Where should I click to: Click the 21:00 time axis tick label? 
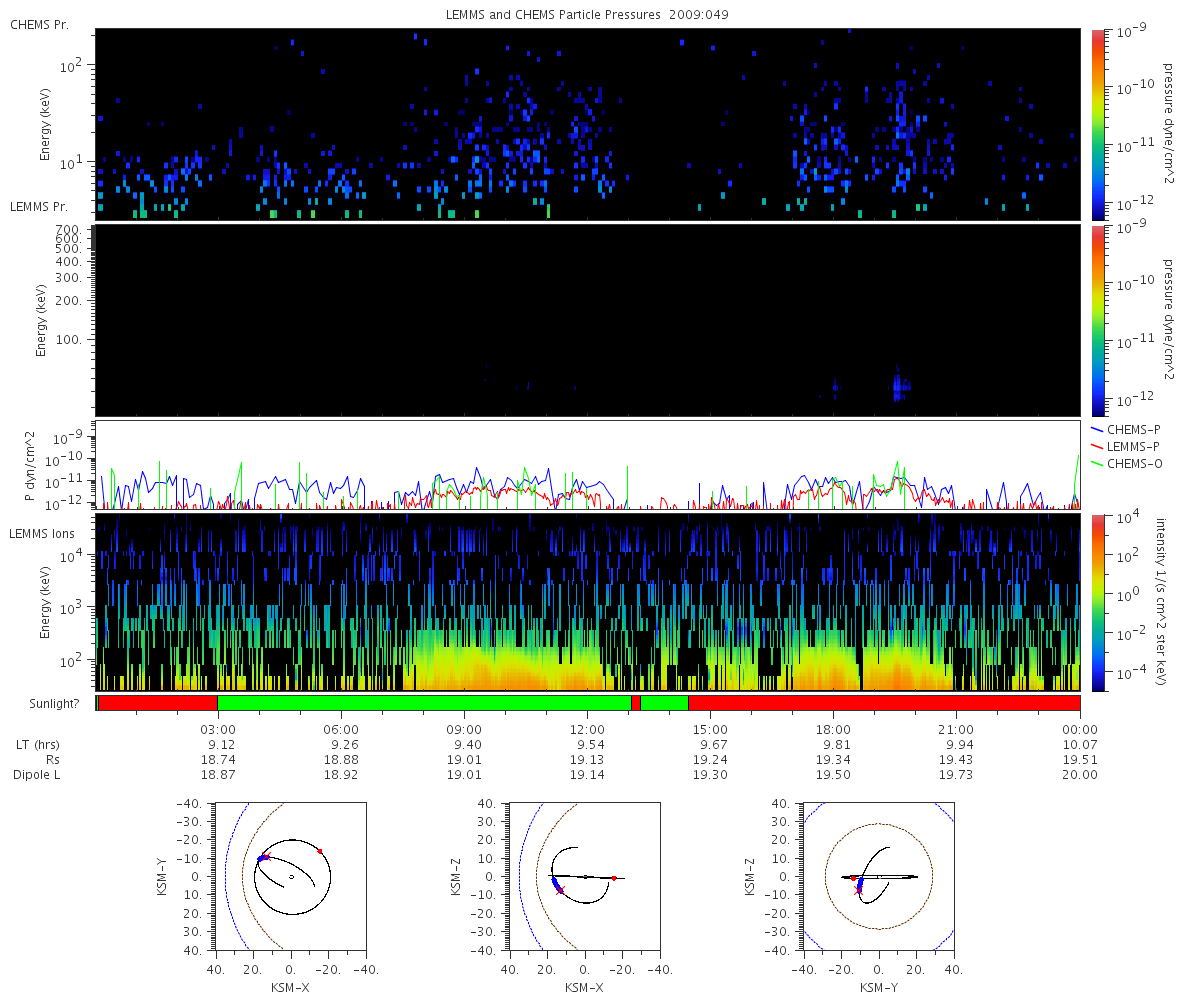pos(957,728)
